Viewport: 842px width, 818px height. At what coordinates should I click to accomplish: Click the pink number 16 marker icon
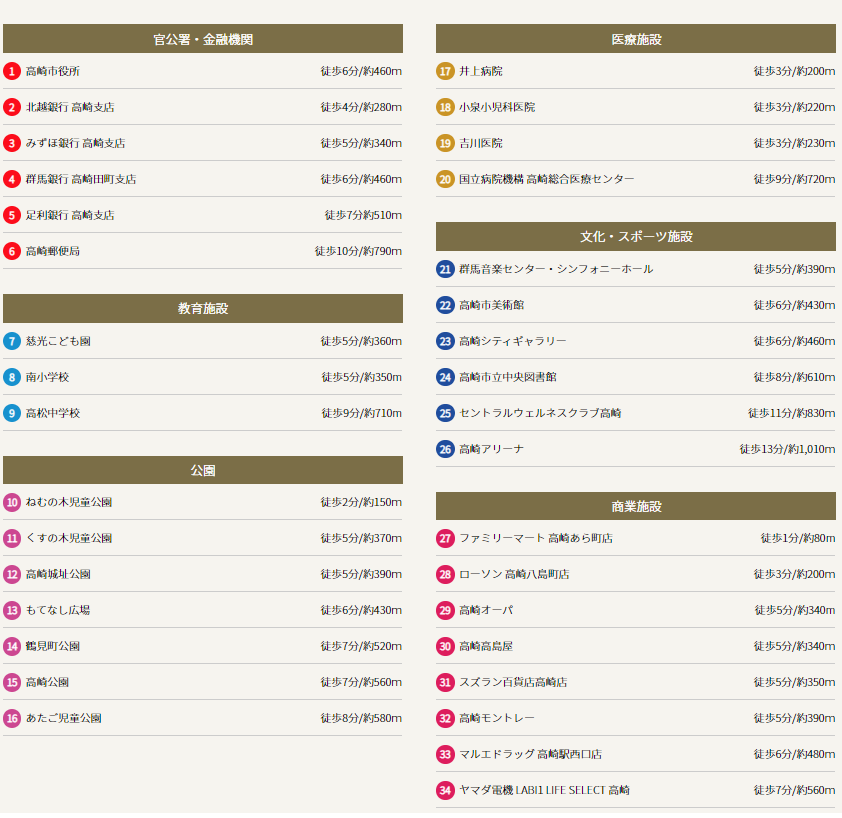[12, 718]
